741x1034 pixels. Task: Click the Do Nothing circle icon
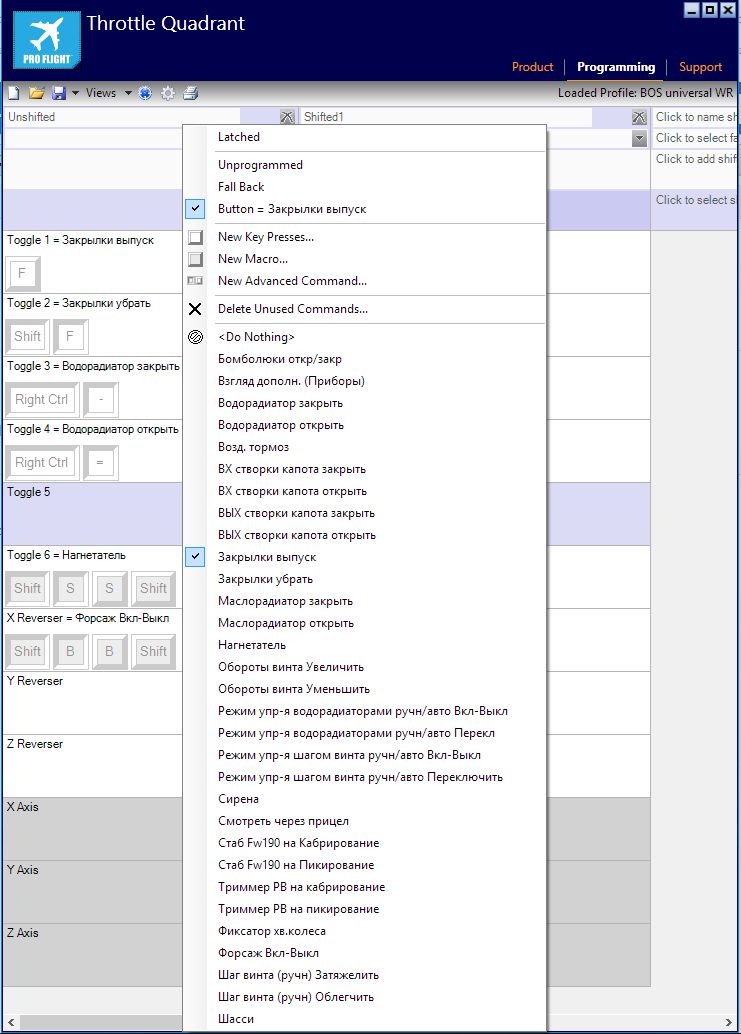(195, 337)
